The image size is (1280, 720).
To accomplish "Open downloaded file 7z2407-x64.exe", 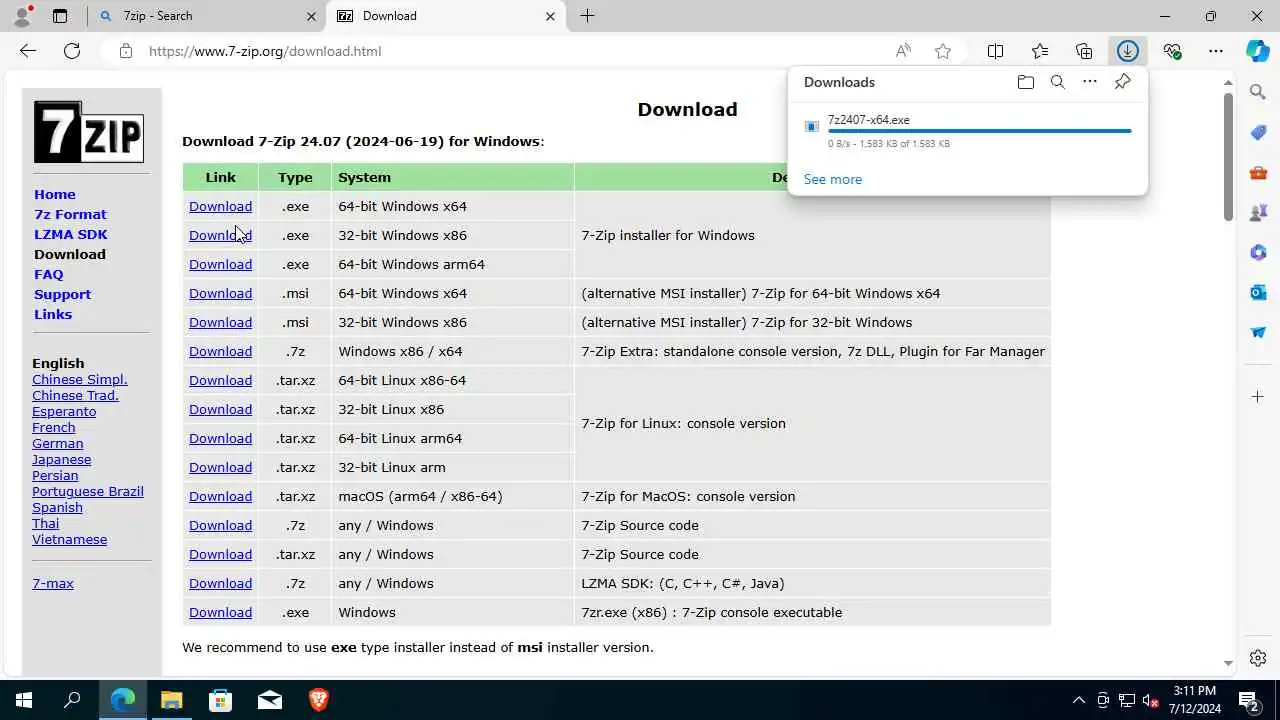I will click(x=869, y=120).
